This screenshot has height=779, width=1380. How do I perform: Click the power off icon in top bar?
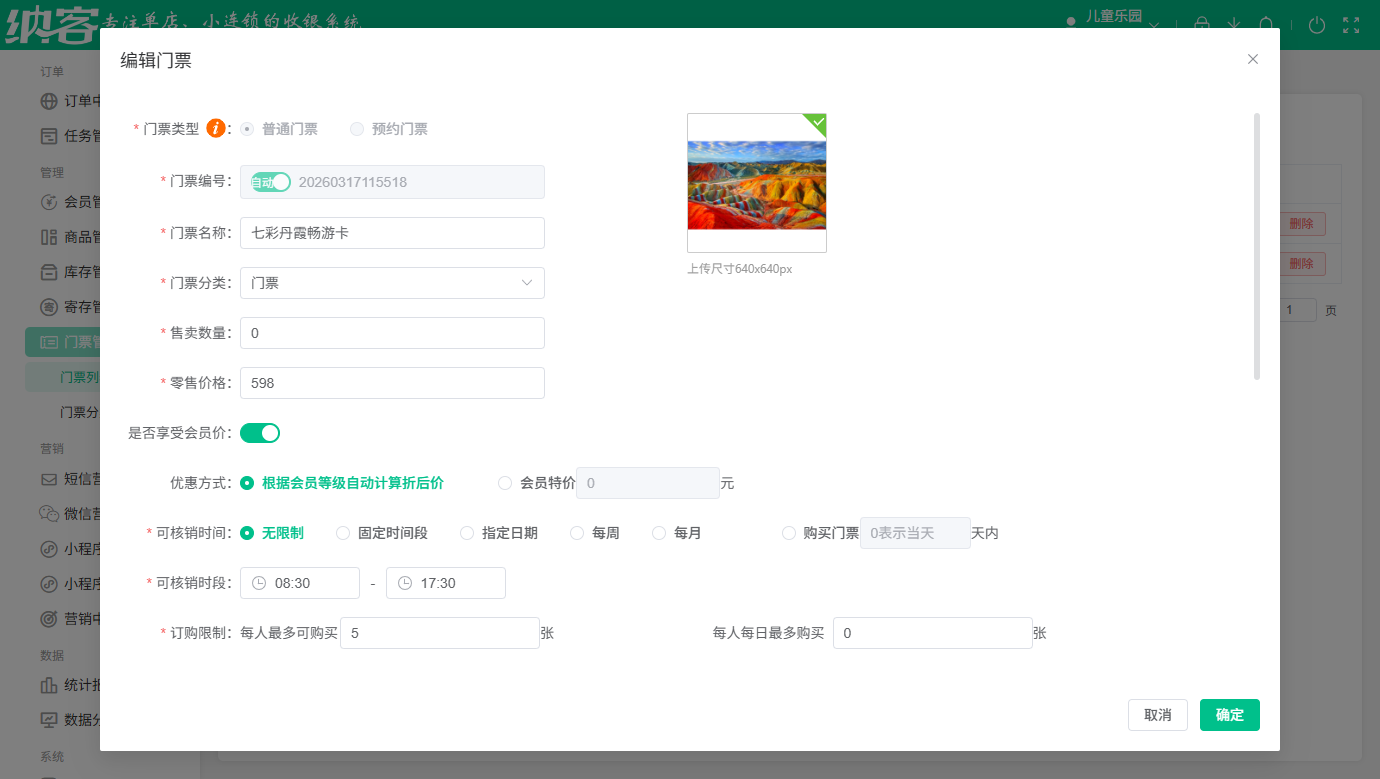(1317, 25)
